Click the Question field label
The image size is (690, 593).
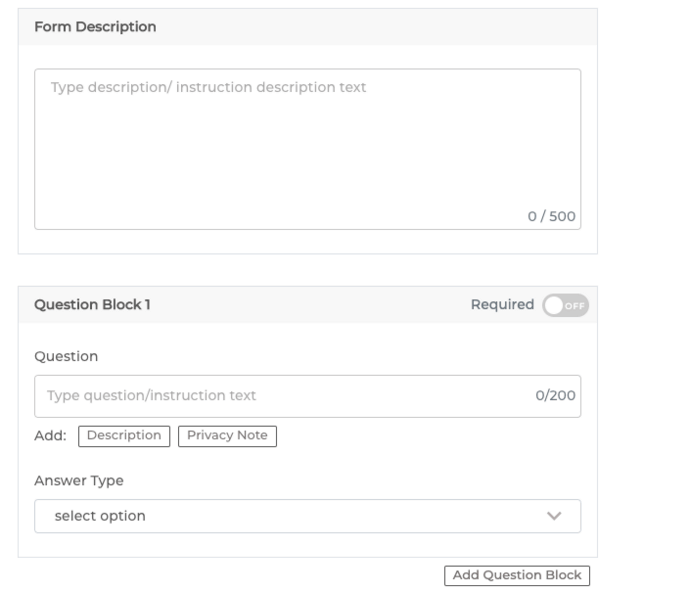coord(66,356)
